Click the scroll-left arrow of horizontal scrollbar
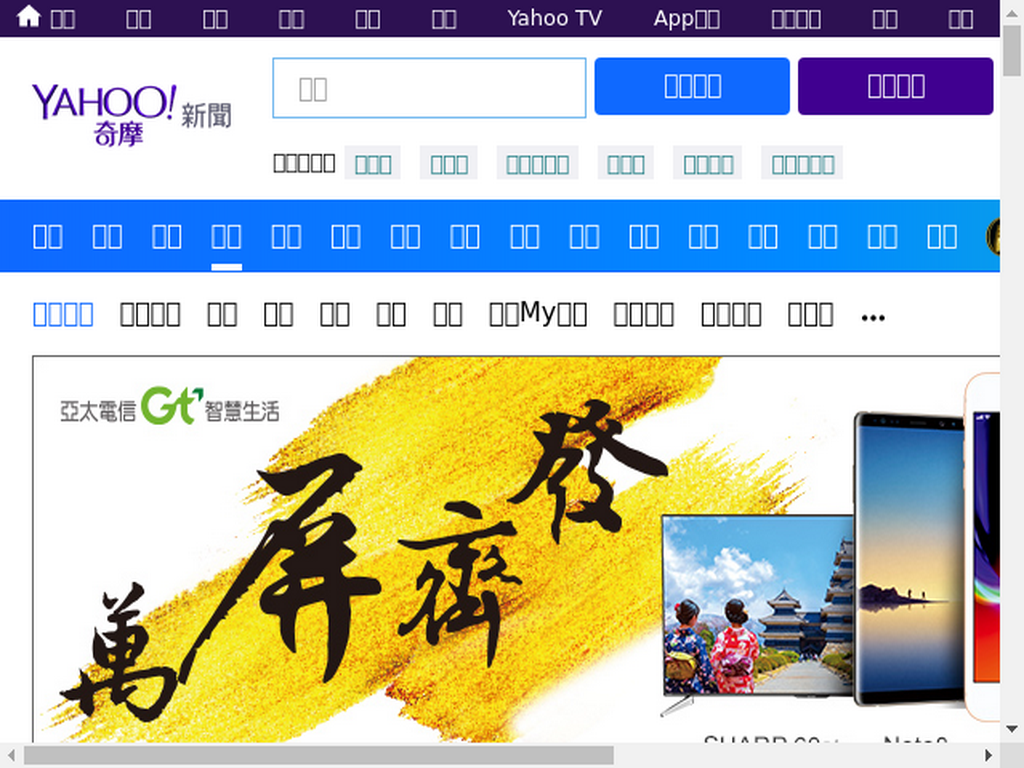 (11, 755)
